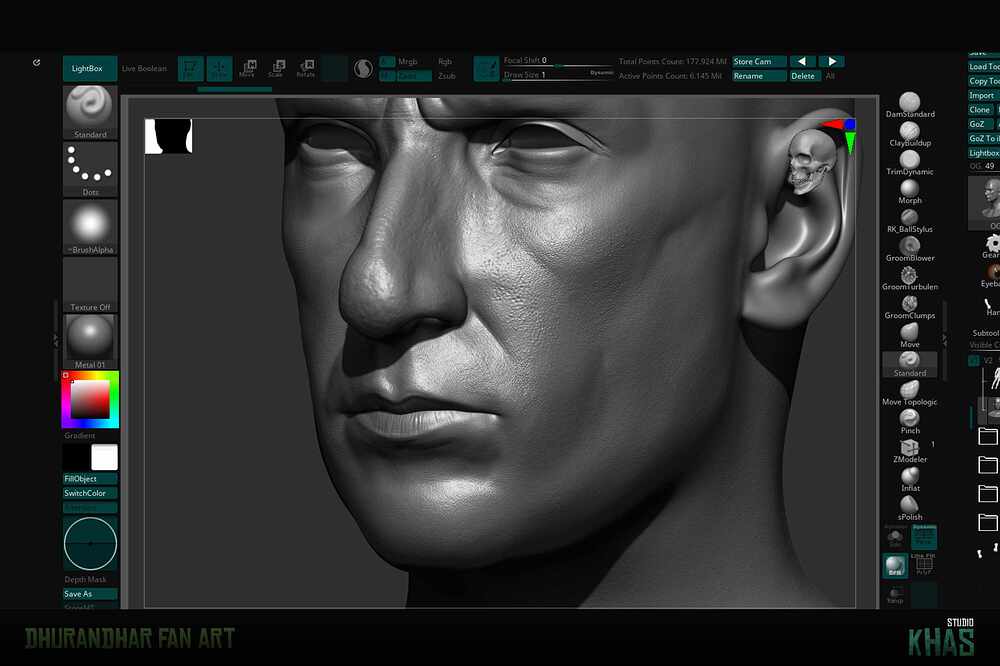Viewport: 1000px width, 666px height.
Task: Click Clone in Tool palette
Action: click(x=981, y=110)
